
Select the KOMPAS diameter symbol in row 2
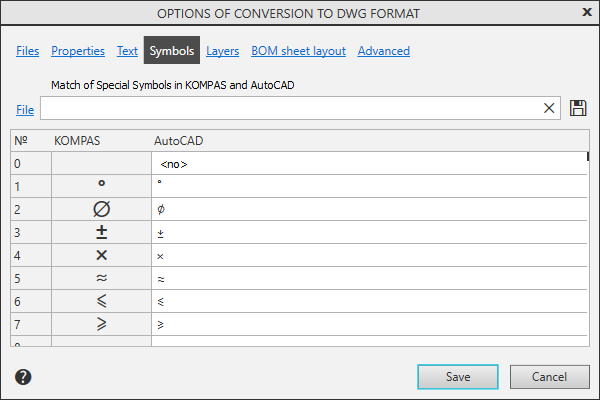(101, 209)
